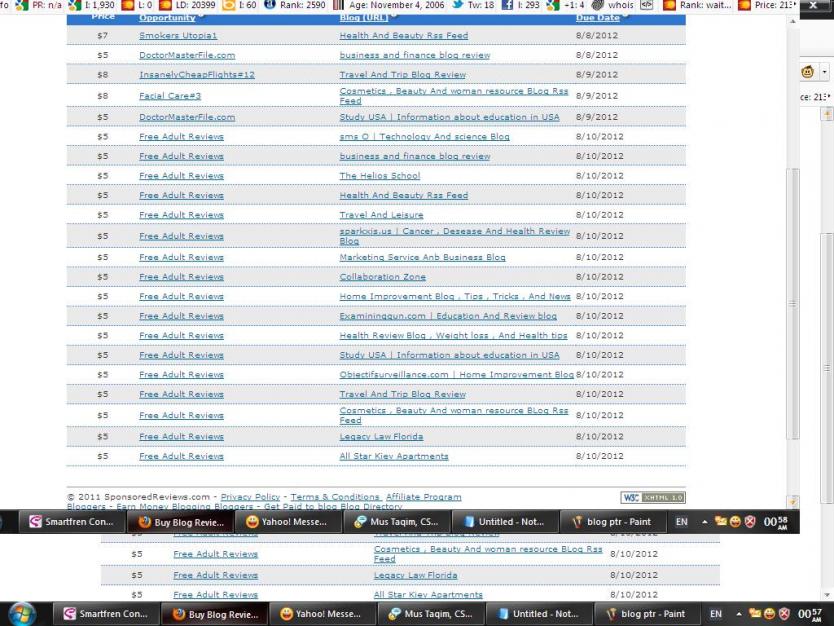Click the '$7' price in Smokers Utopia1 row
The height and width of the screenshot is (626, 834).
103,36
